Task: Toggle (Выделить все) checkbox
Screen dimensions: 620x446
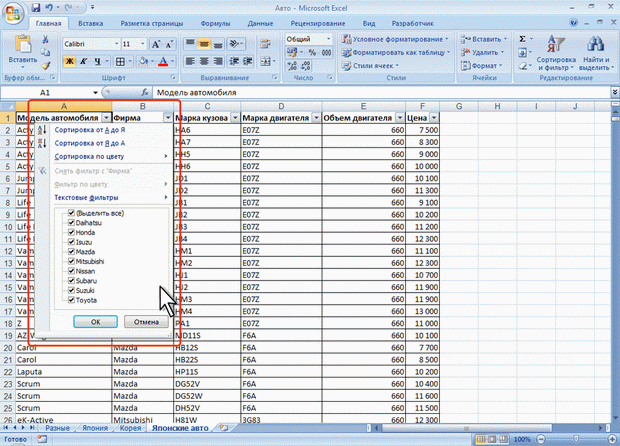Action: [x=72, y=213]
